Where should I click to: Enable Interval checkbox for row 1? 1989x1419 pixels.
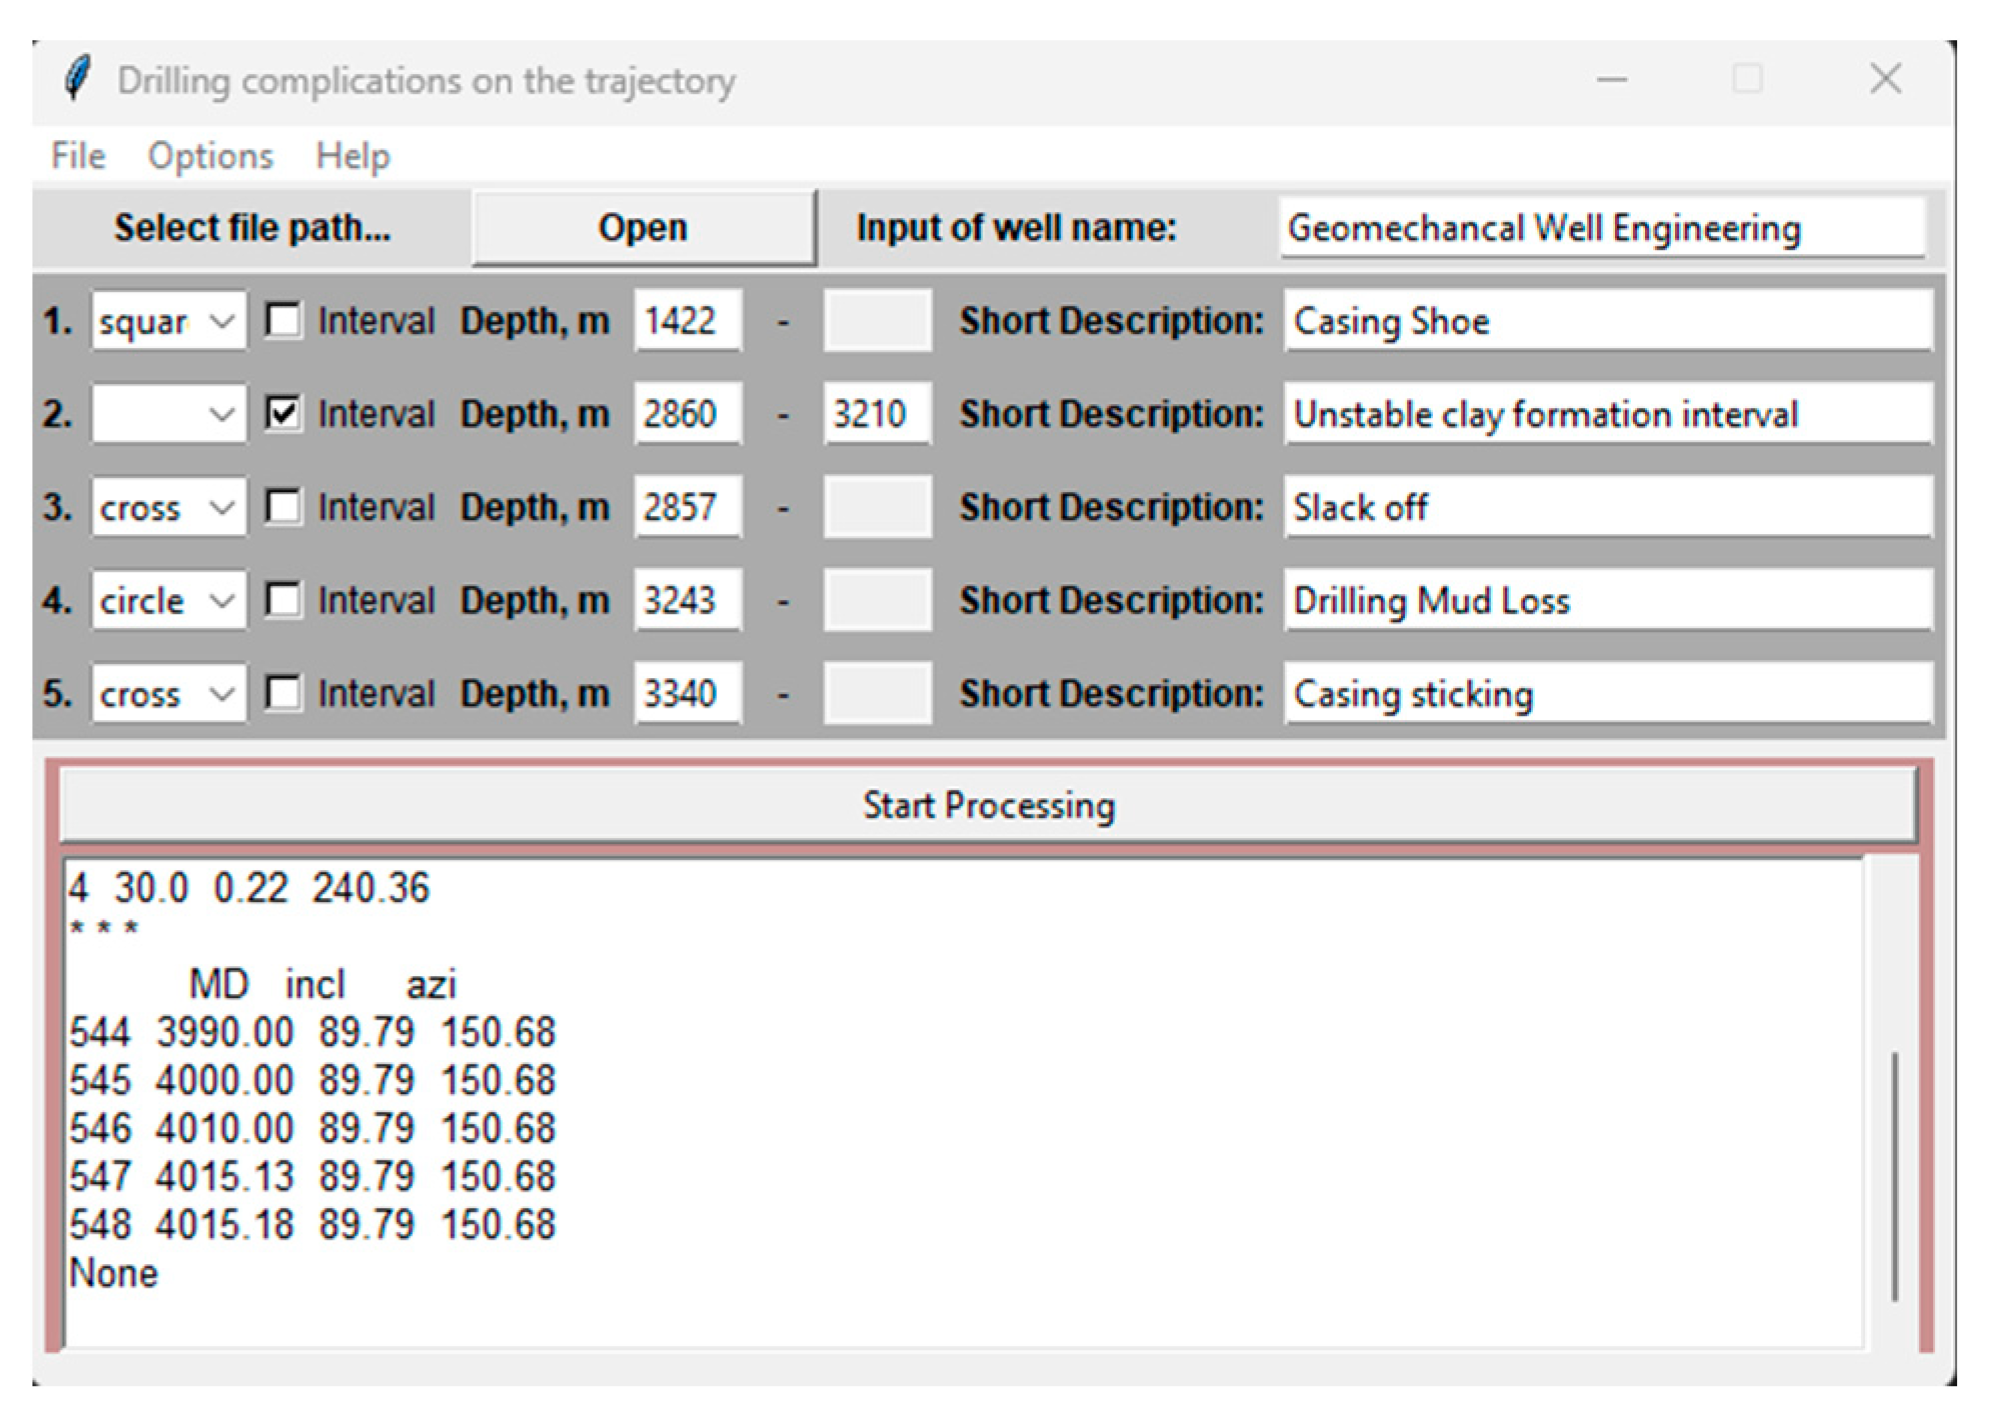284,321
